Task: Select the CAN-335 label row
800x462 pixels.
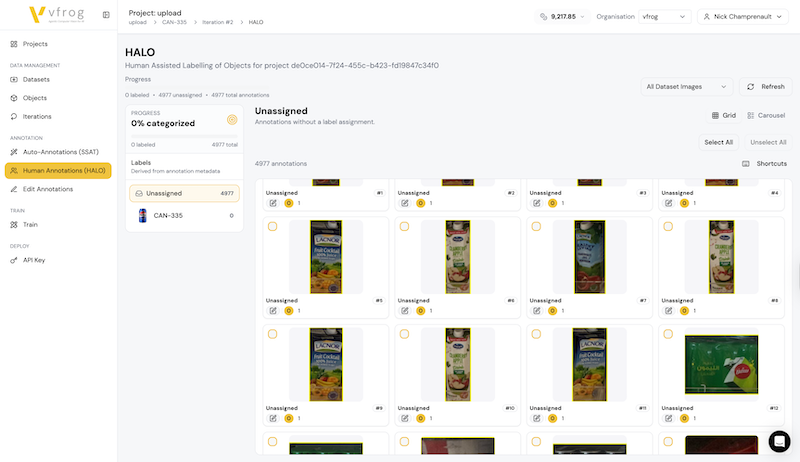Action: coord(184,216)
